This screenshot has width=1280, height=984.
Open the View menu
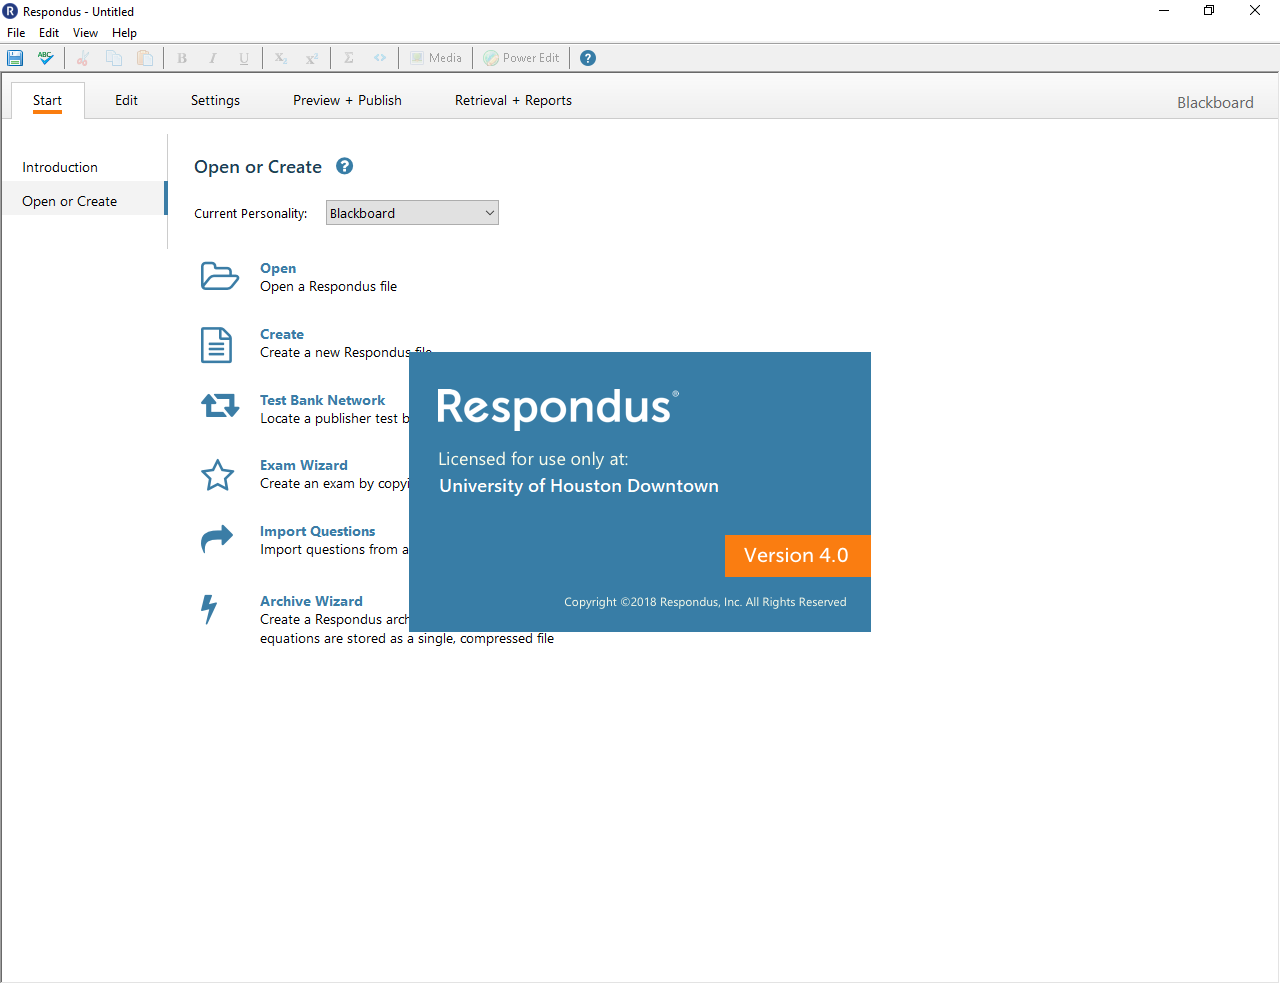point(85,33)
